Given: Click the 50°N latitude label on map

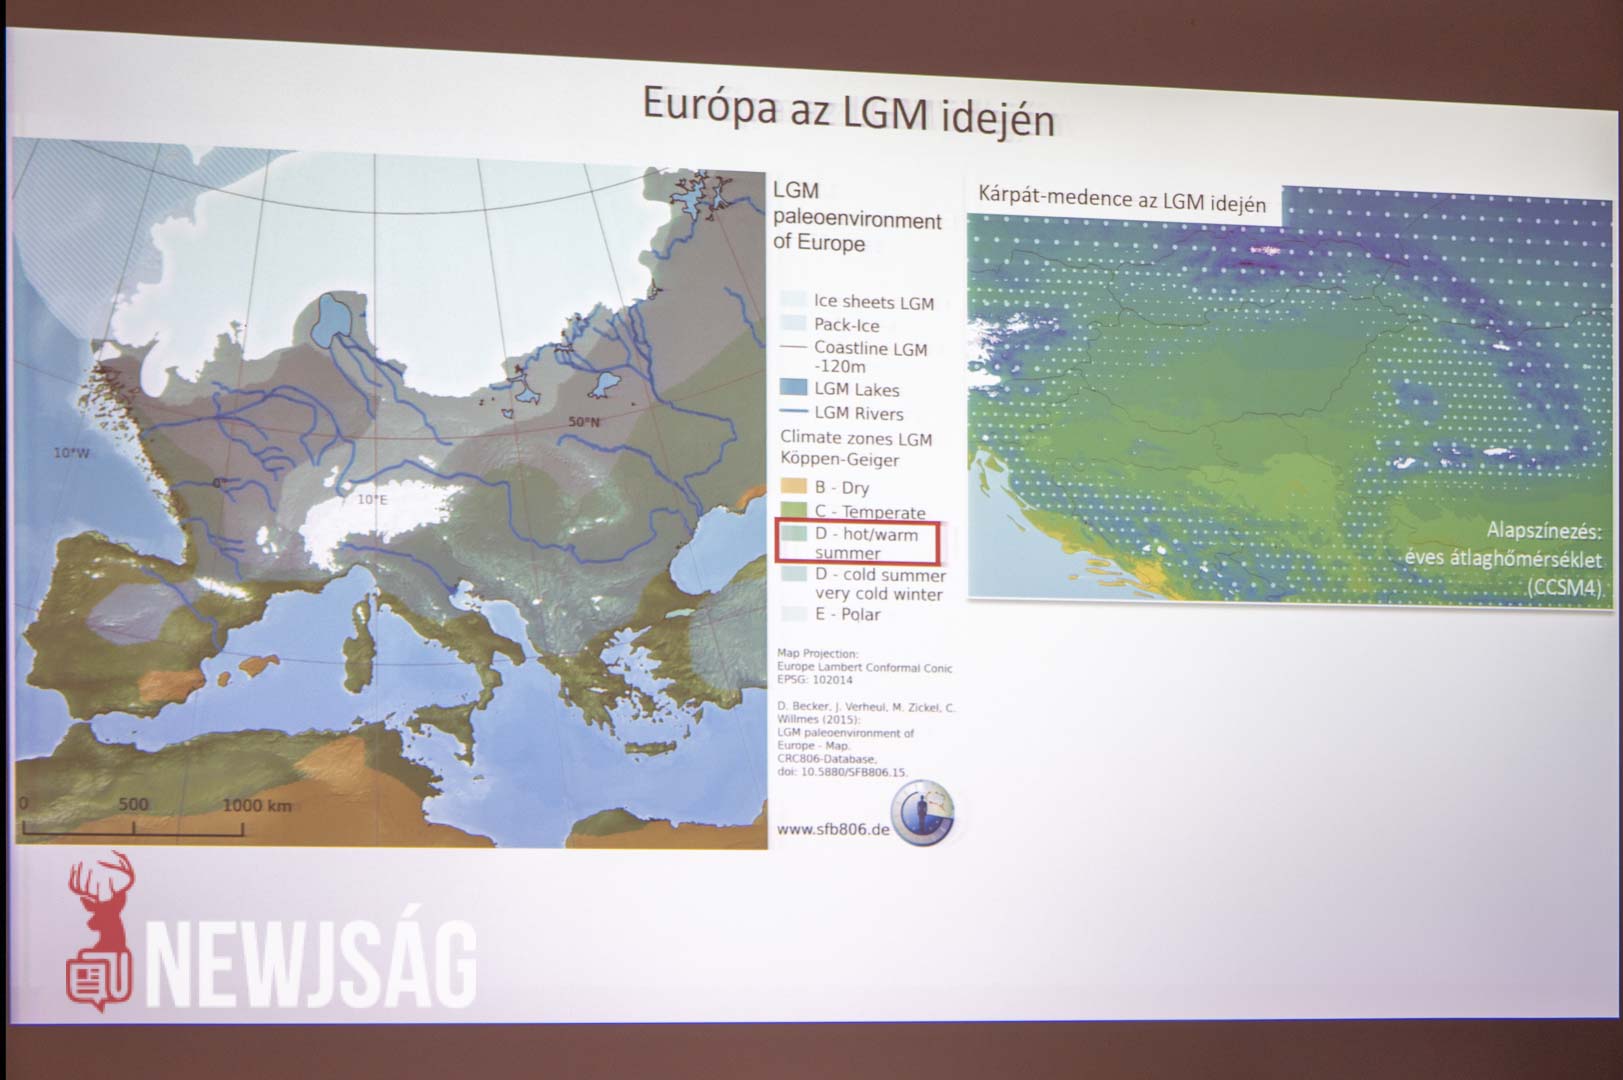Looking at the screenshot, I should [x=584, y=422].
